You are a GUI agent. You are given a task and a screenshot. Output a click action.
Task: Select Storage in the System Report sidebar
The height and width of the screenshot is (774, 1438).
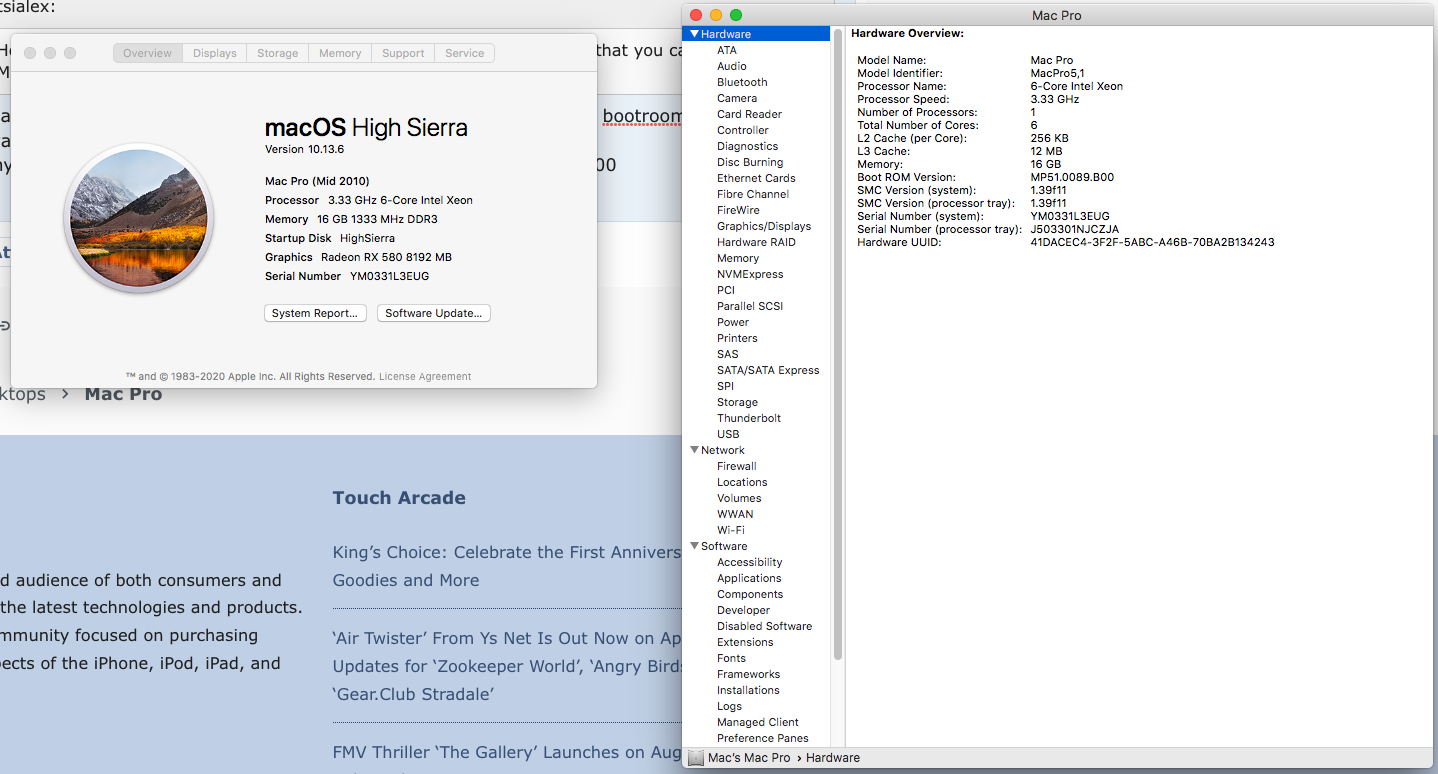point(737,402)
